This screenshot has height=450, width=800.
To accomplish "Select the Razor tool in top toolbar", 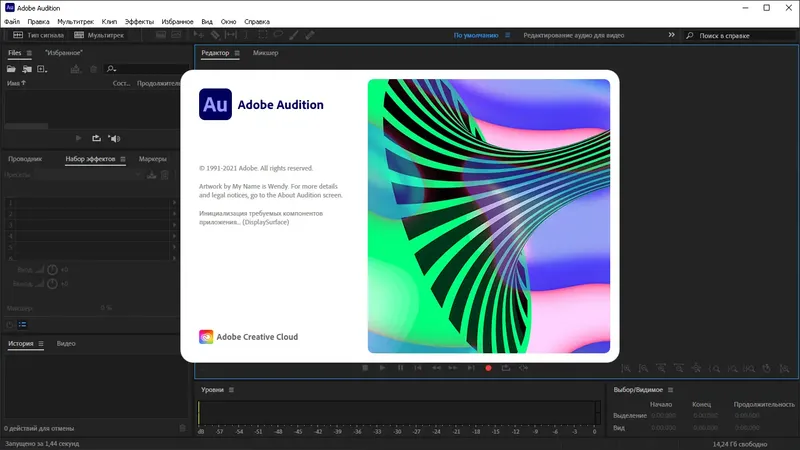I will (215, 35).
